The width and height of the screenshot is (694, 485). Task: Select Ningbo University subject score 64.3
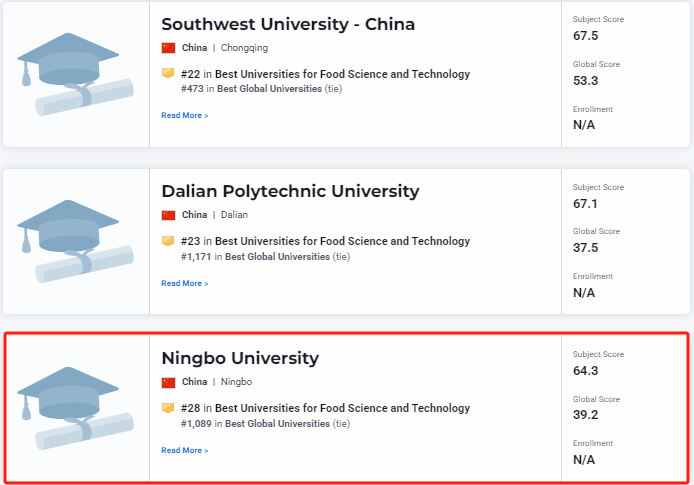click(x=585, y=371)
